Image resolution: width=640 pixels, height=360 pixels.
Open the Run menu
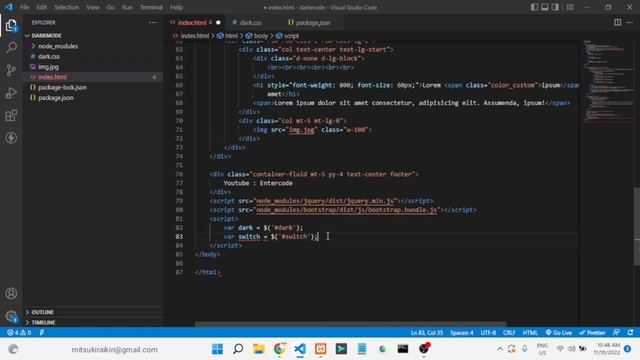pyautogui.click(x=127, y=7)
